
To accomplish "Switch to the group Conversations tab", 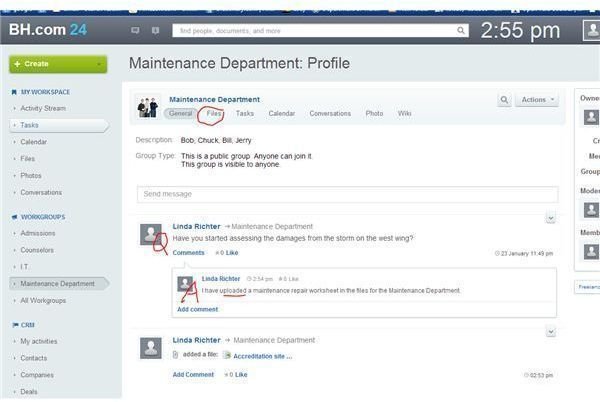I will 330,113.
